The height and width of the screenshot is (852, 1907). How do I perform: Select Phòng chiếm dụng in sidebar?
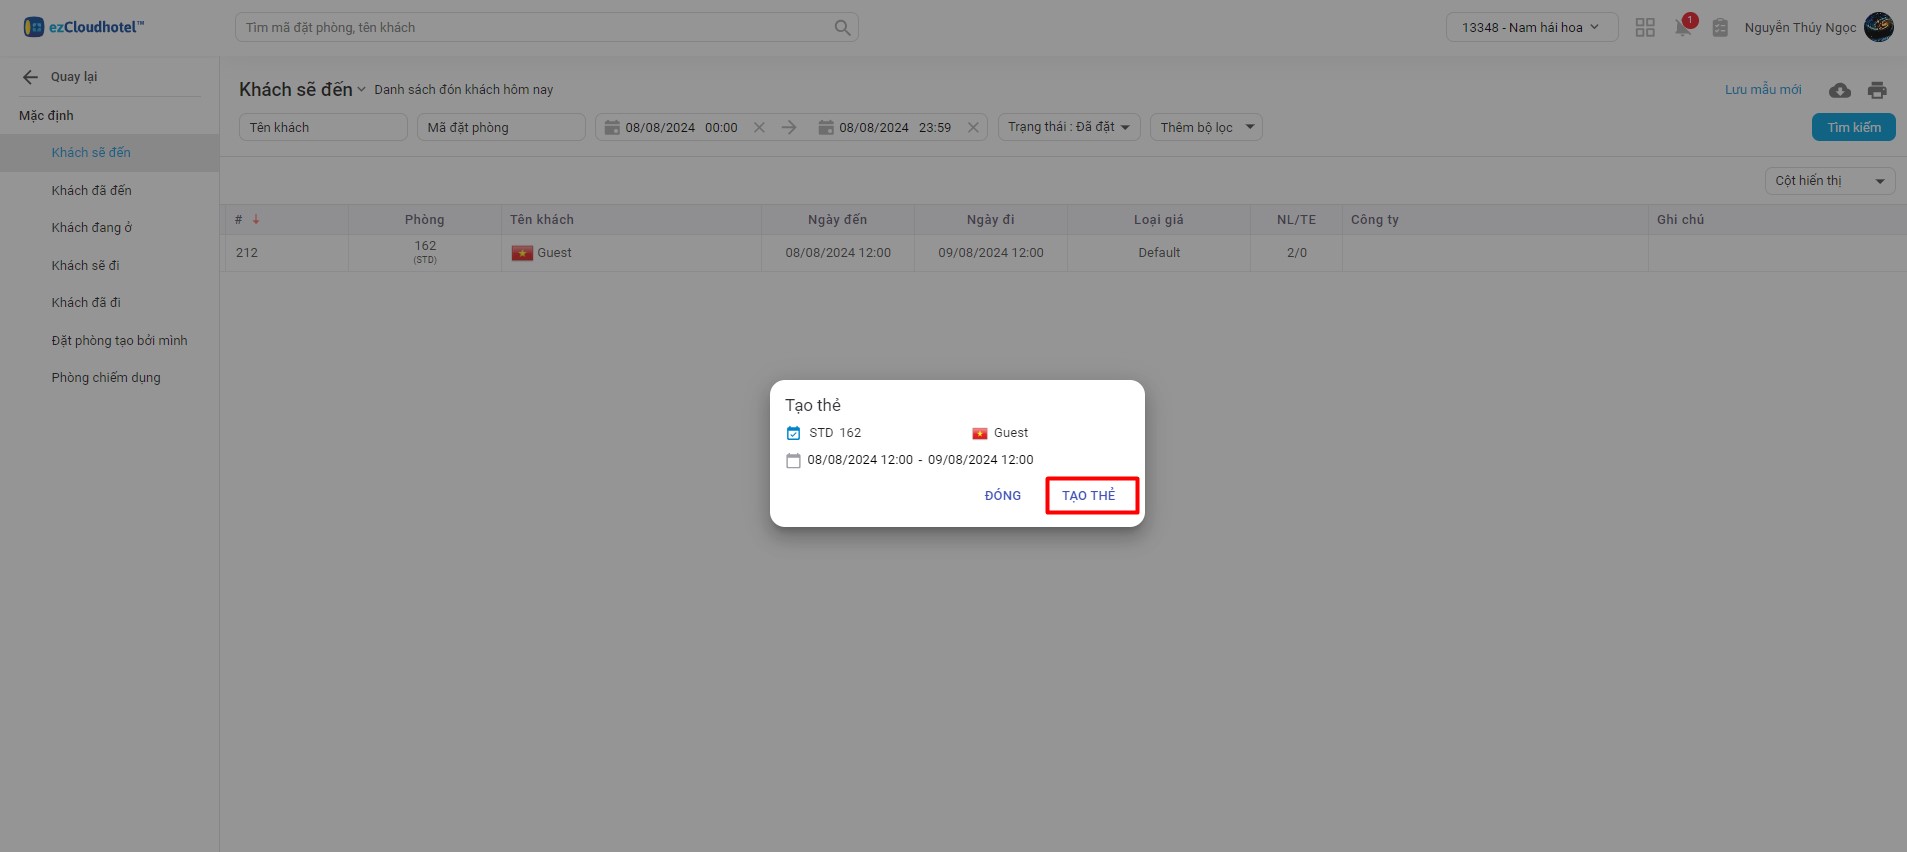click(x=106, y=378)
